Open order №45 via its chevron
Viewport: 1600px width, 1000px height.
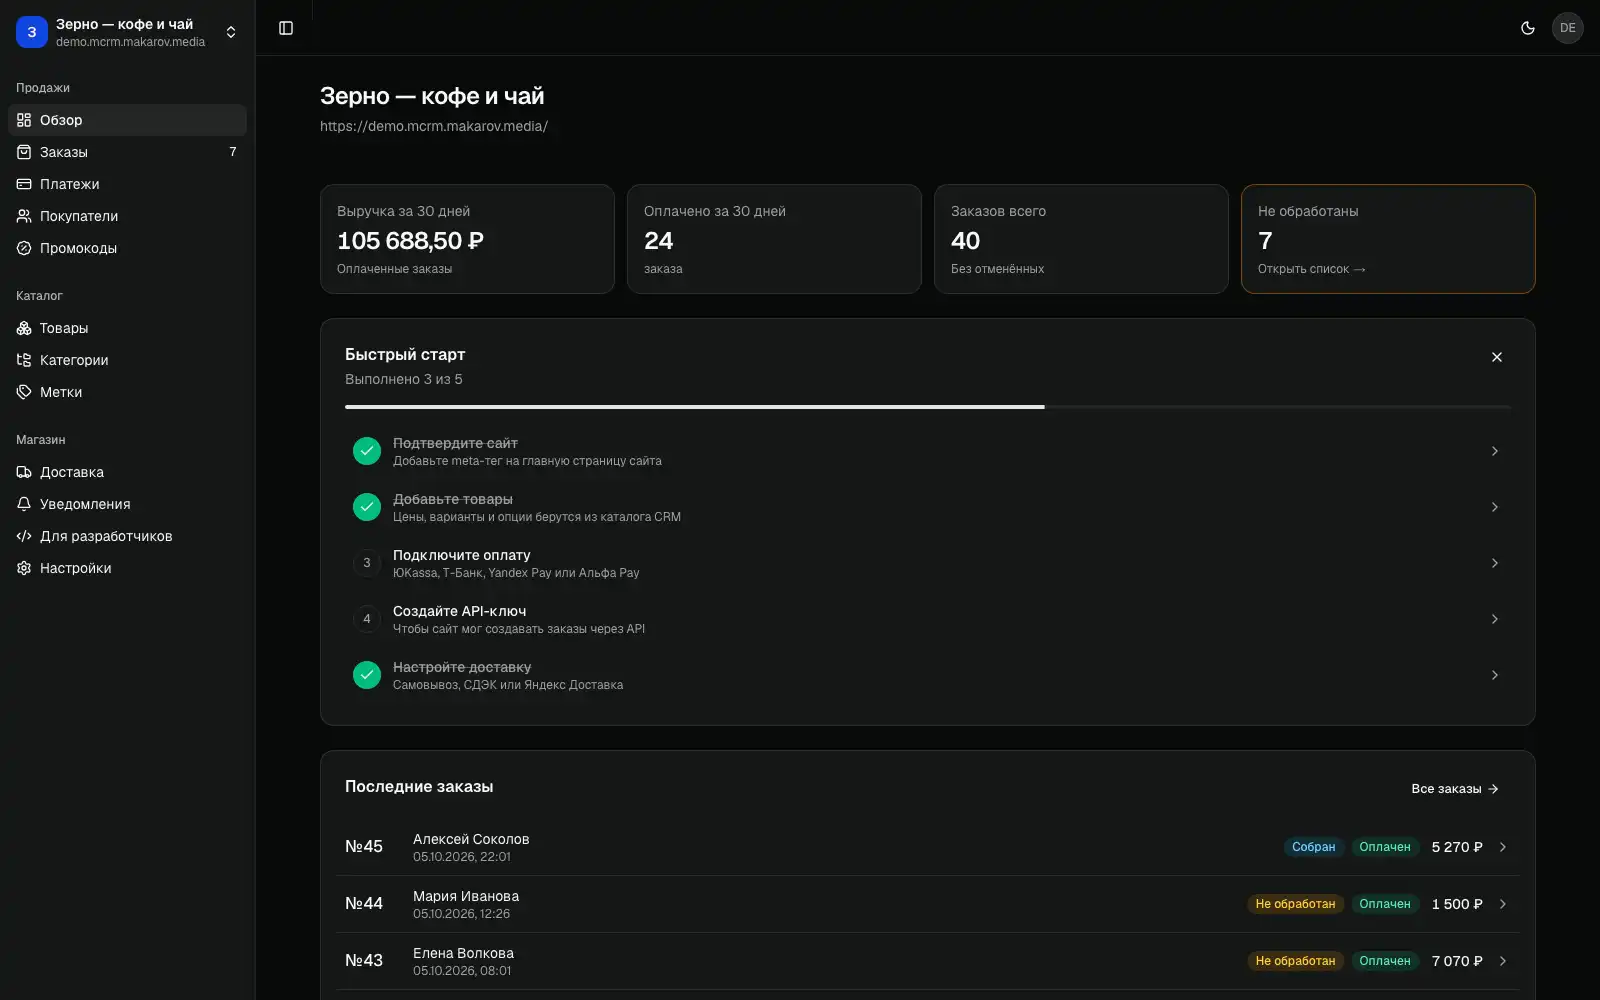pos(1503,847)
